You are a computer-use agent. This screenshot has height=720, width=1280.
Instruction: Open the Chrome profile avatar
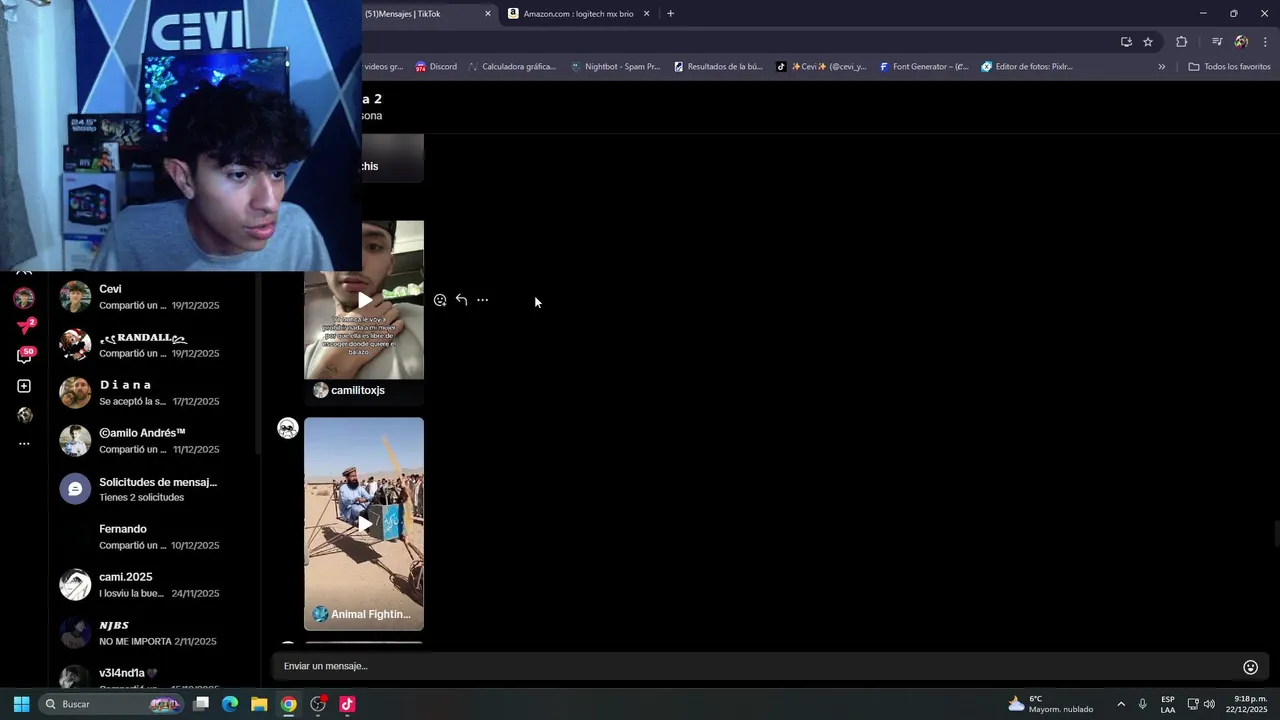[x=1241, y=41]
